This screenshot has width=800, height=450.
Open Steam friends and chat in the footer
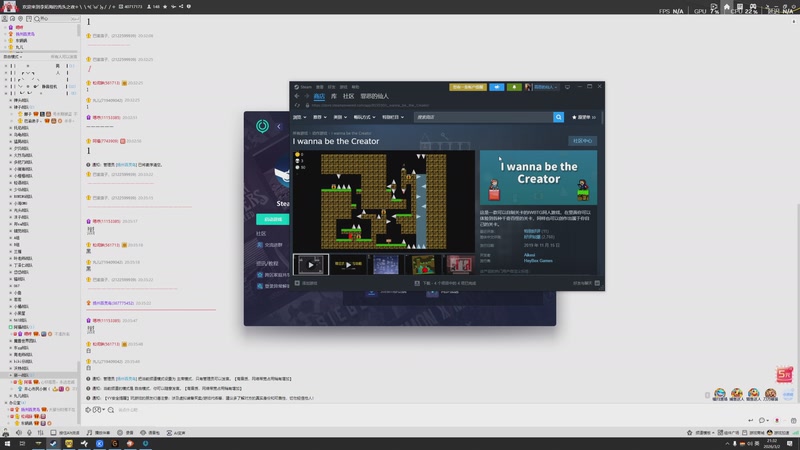coord(586,283)
